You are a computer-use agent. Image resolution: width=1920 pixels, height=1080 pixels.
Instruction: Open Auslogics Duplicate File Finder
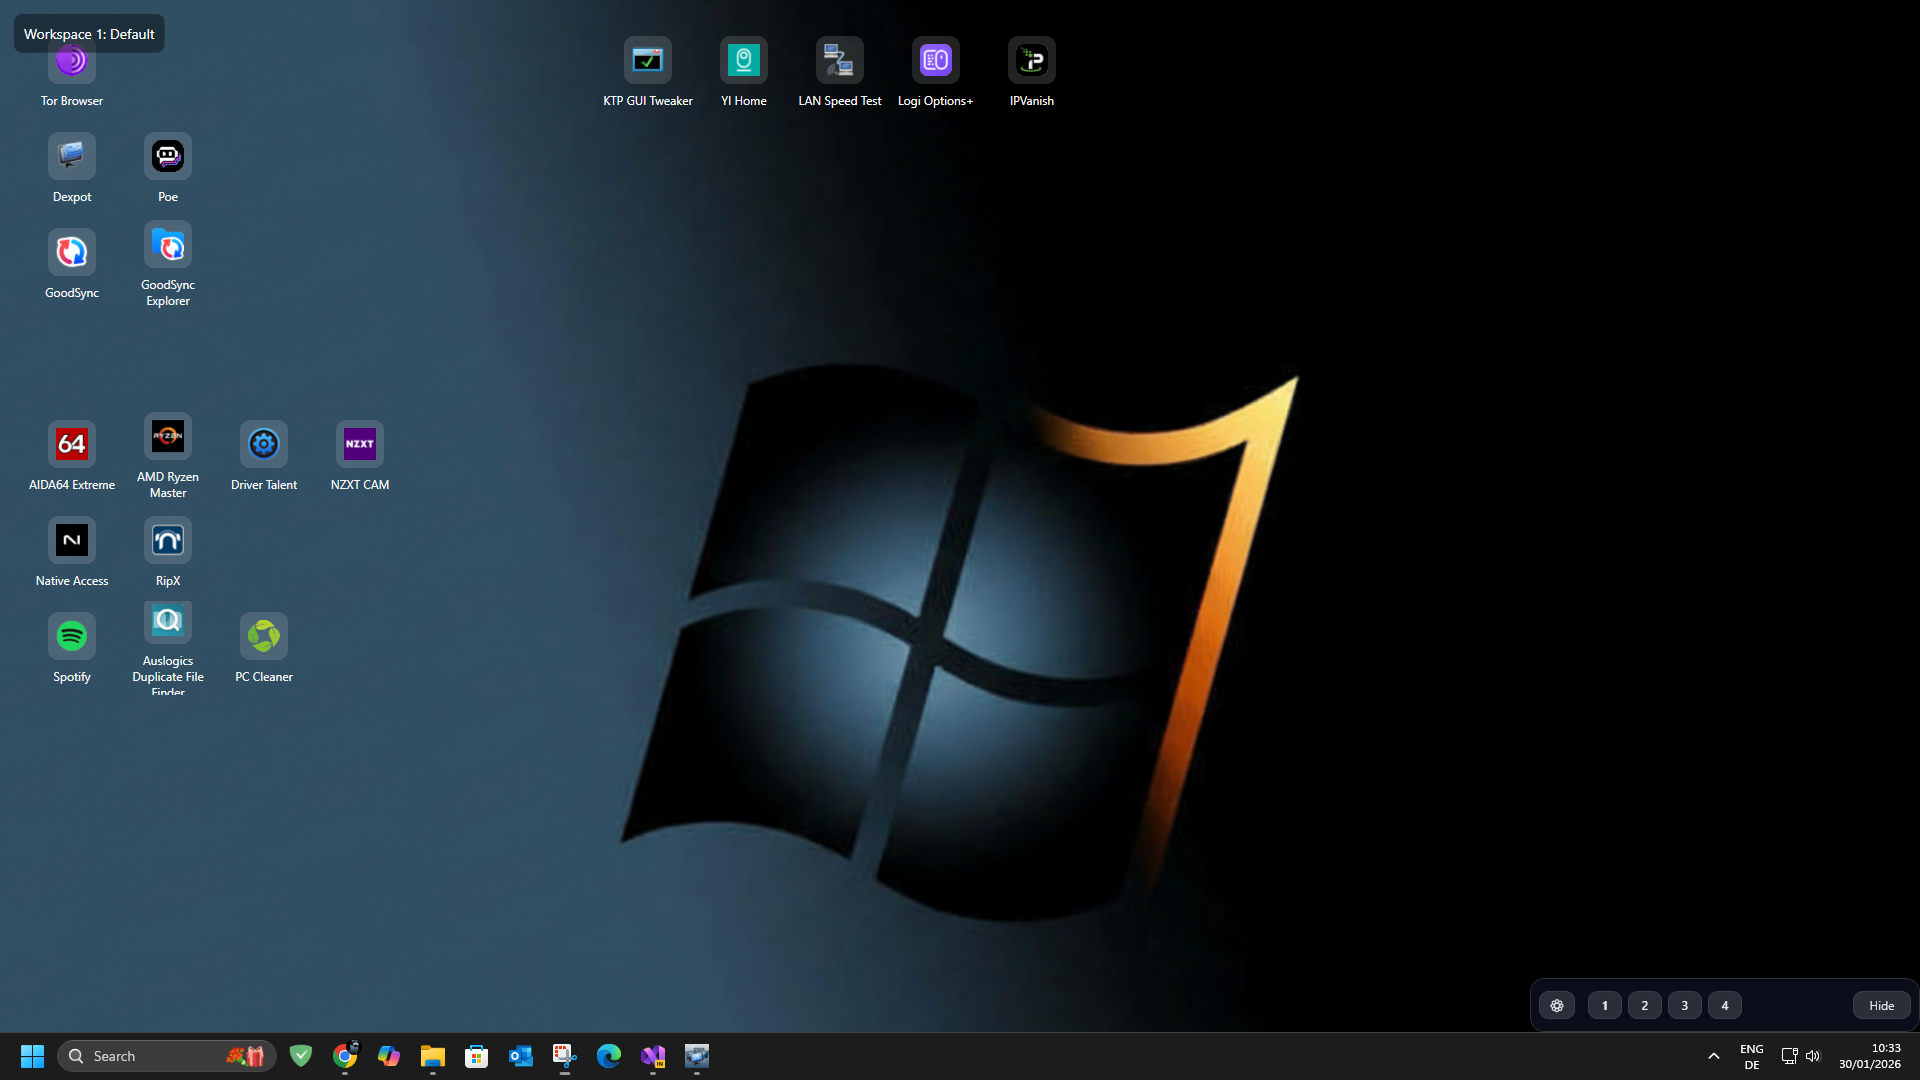[167, 620]
